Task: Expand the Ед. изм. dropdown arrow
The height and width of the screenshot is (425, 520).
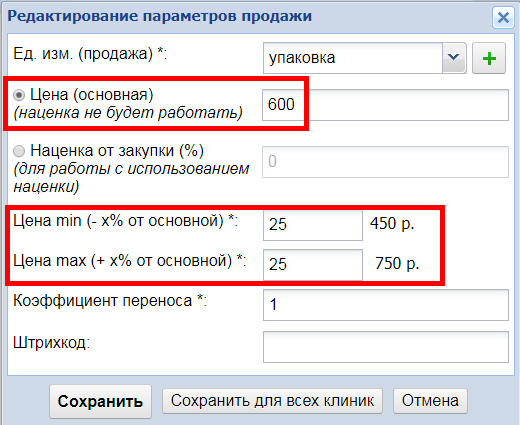Action: point(454,58)
